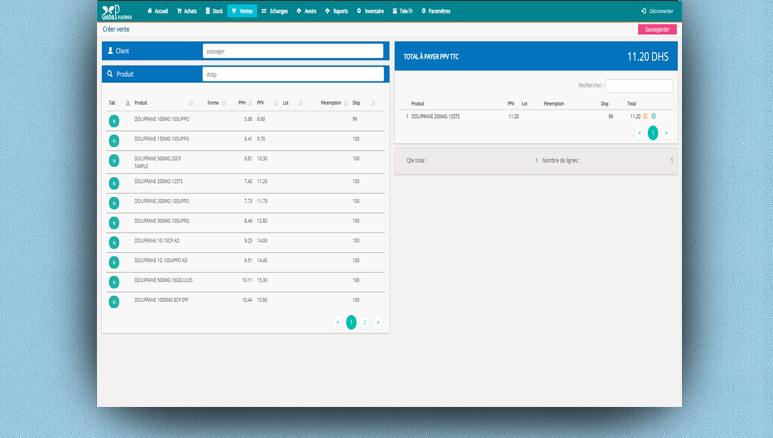Add DOLIPRANE 500MG 20CP SIMPLE via green button
This screenshot has height=438, width=773.
pos(114,161)
